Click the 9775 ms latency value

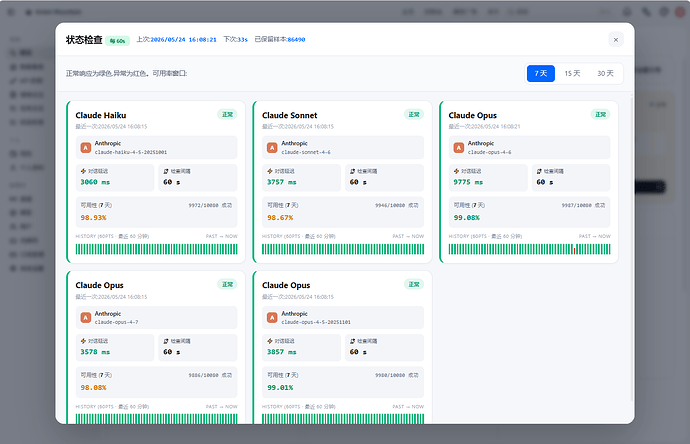[468, 182]
